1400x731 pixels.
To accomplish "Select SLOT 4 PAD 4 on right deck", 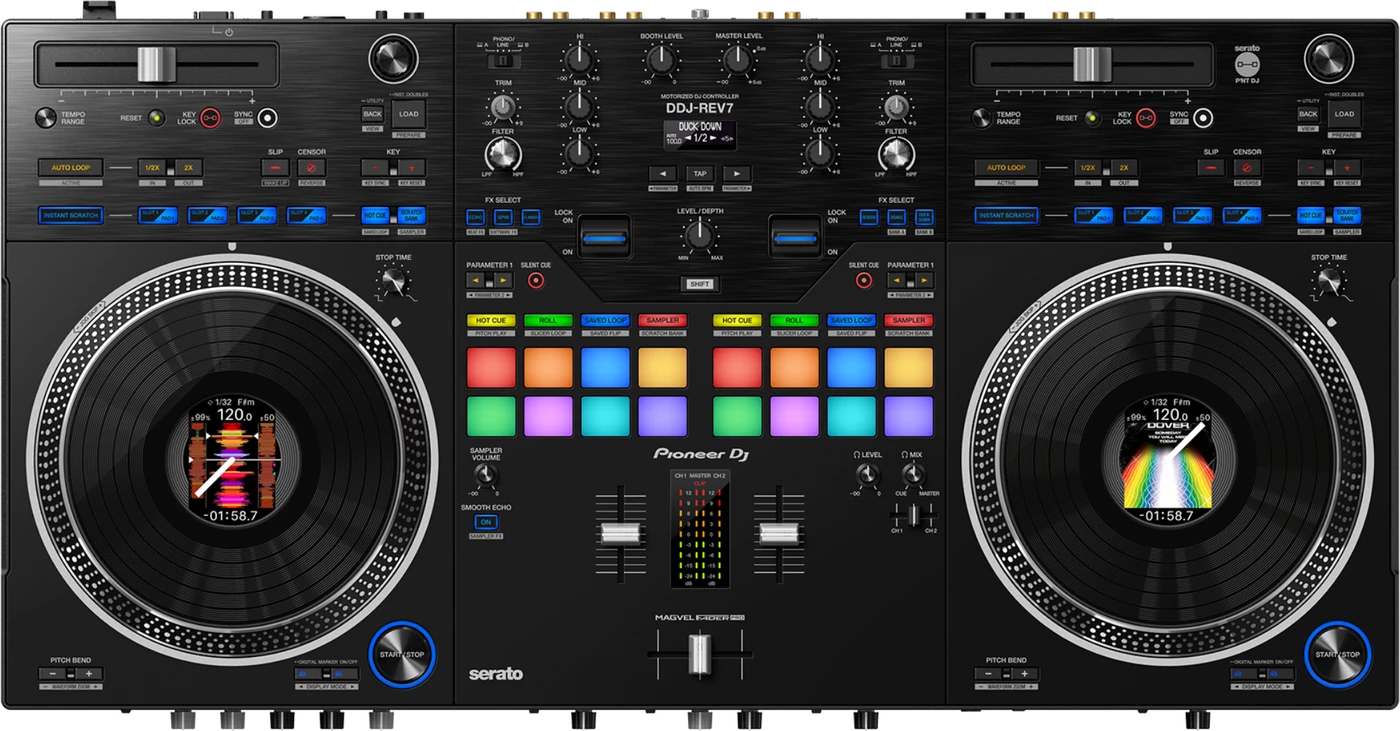I will [x=1242, y=215].
